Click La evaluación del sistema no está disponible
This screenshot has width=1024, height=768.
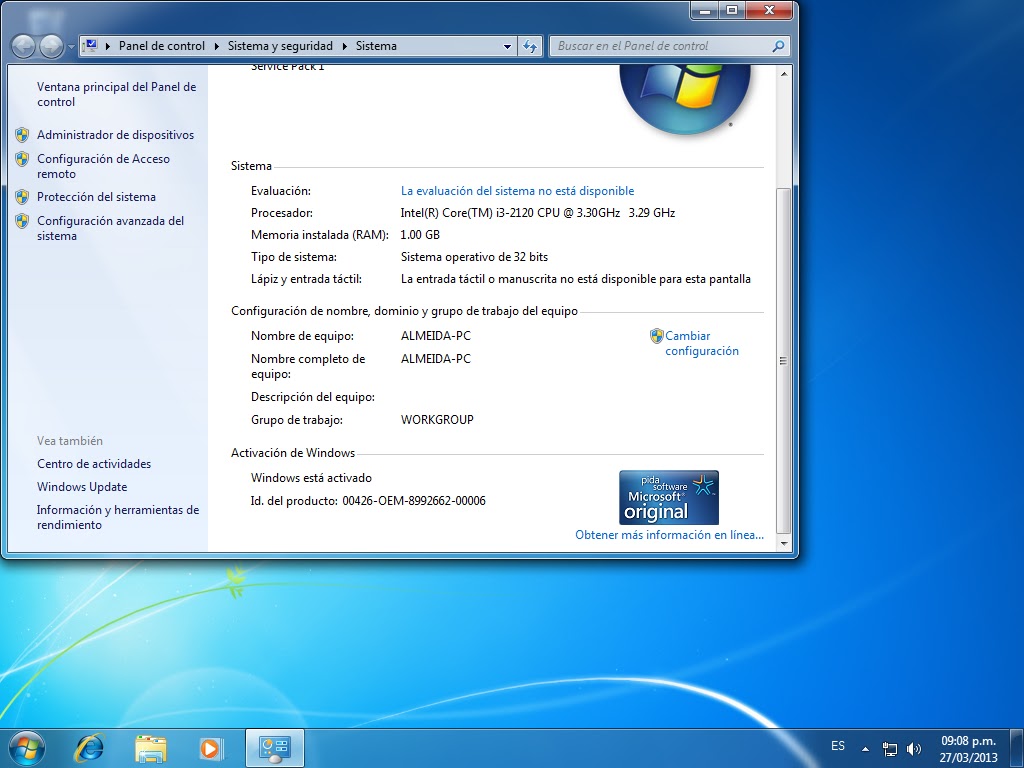[x=517, y=191]
